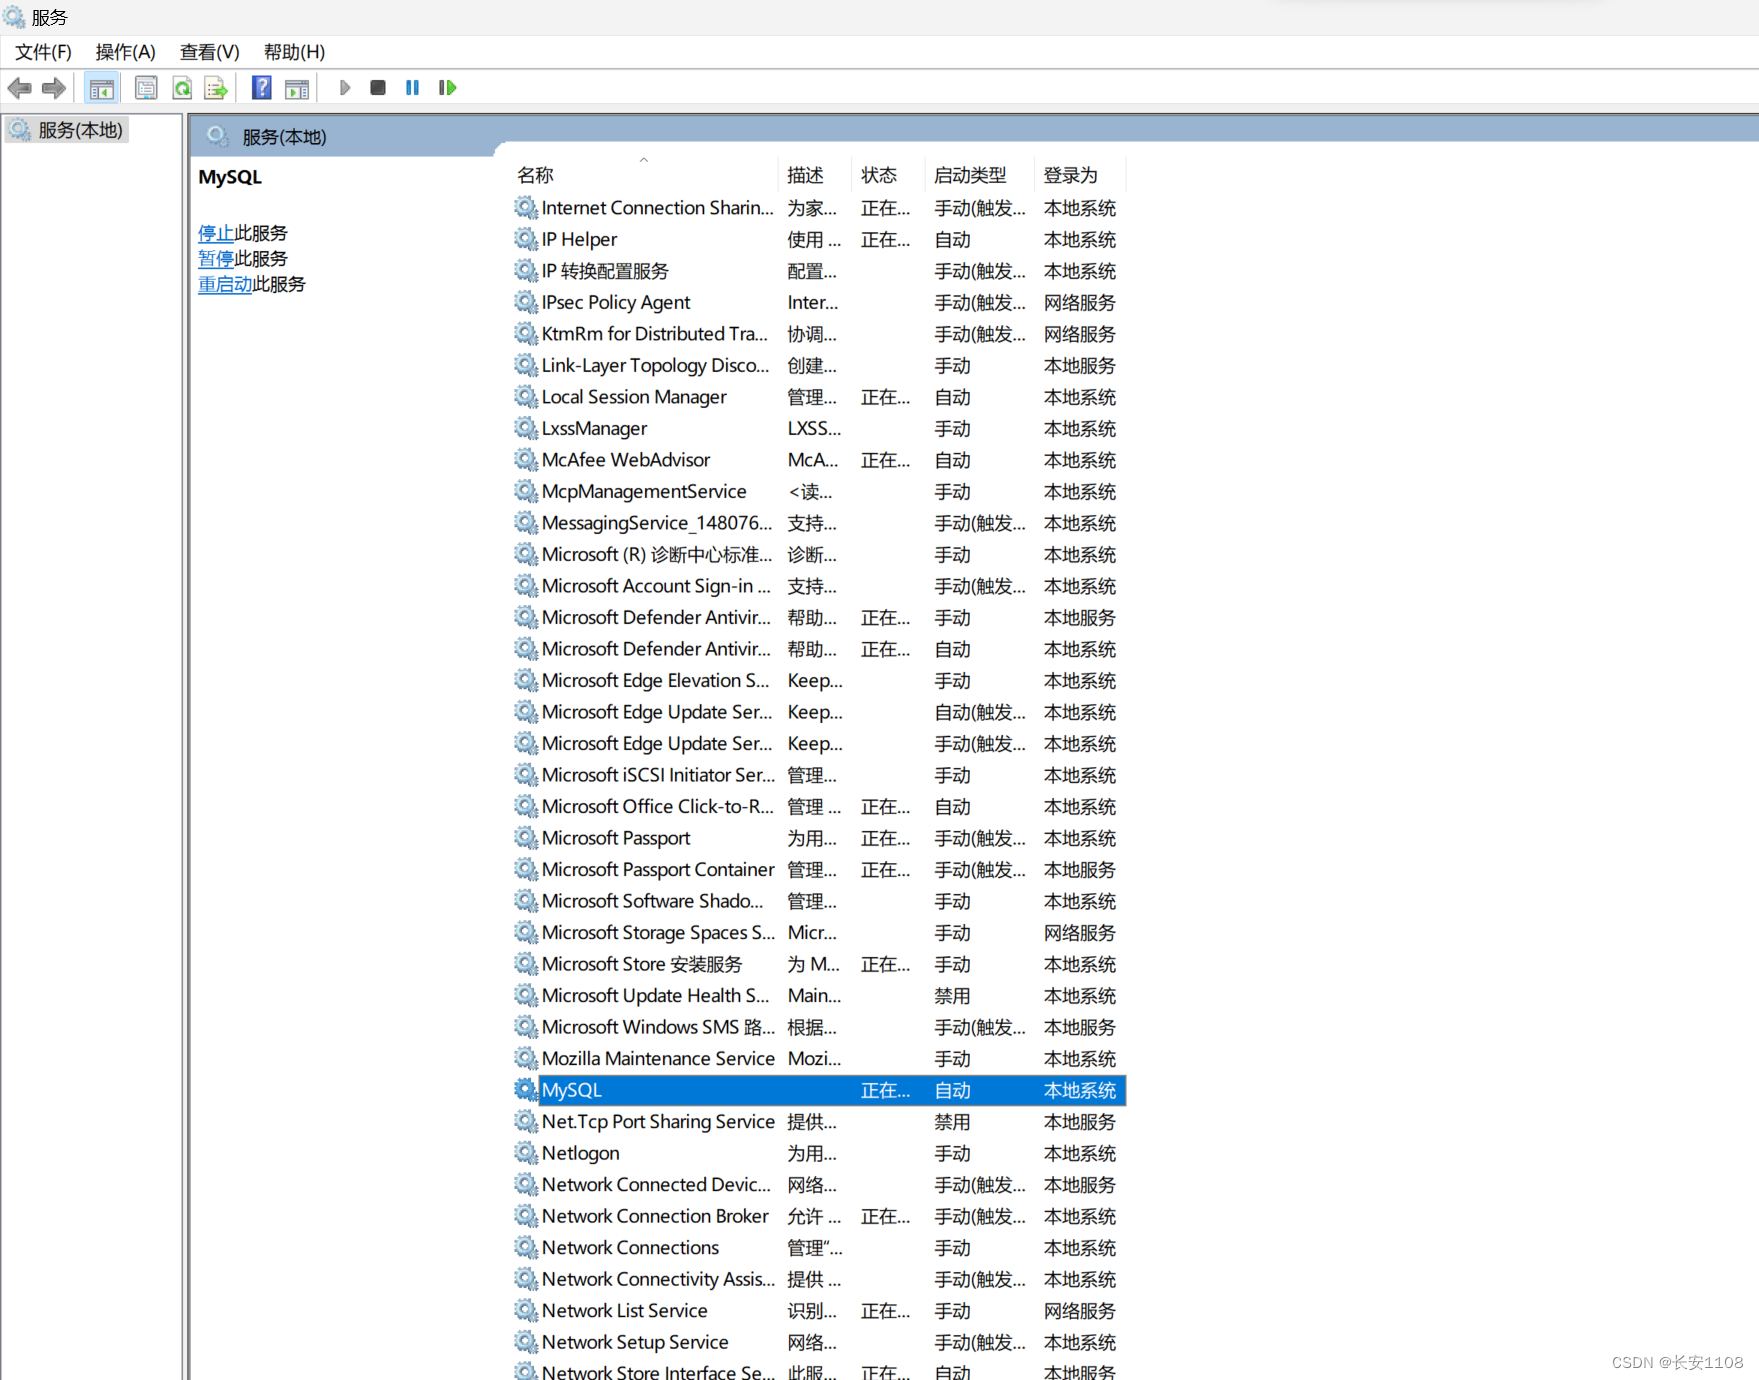Click the Export List toolbar icon
The image size is (1759, 1380).
pyautogui.click(x=216, y=88)
